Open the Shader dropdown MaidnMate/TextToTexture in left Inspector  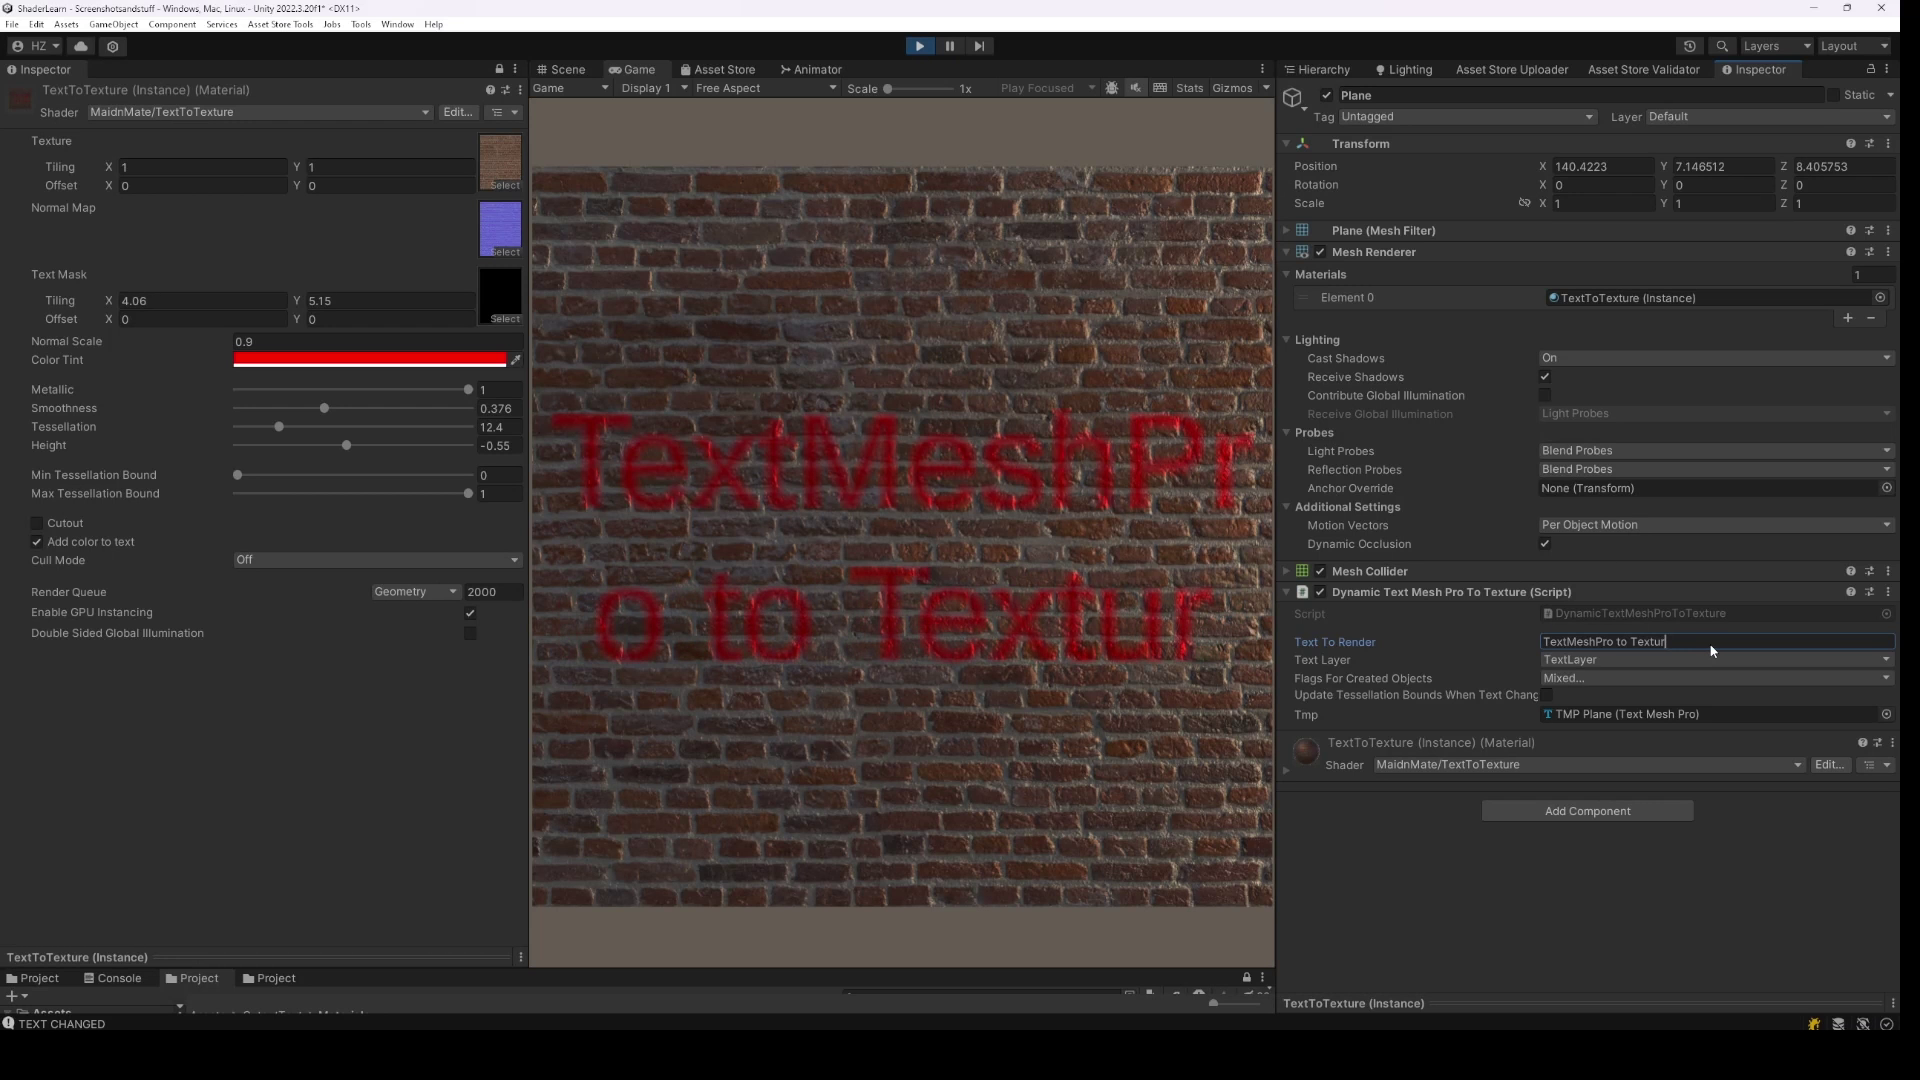tap(260, 112)
